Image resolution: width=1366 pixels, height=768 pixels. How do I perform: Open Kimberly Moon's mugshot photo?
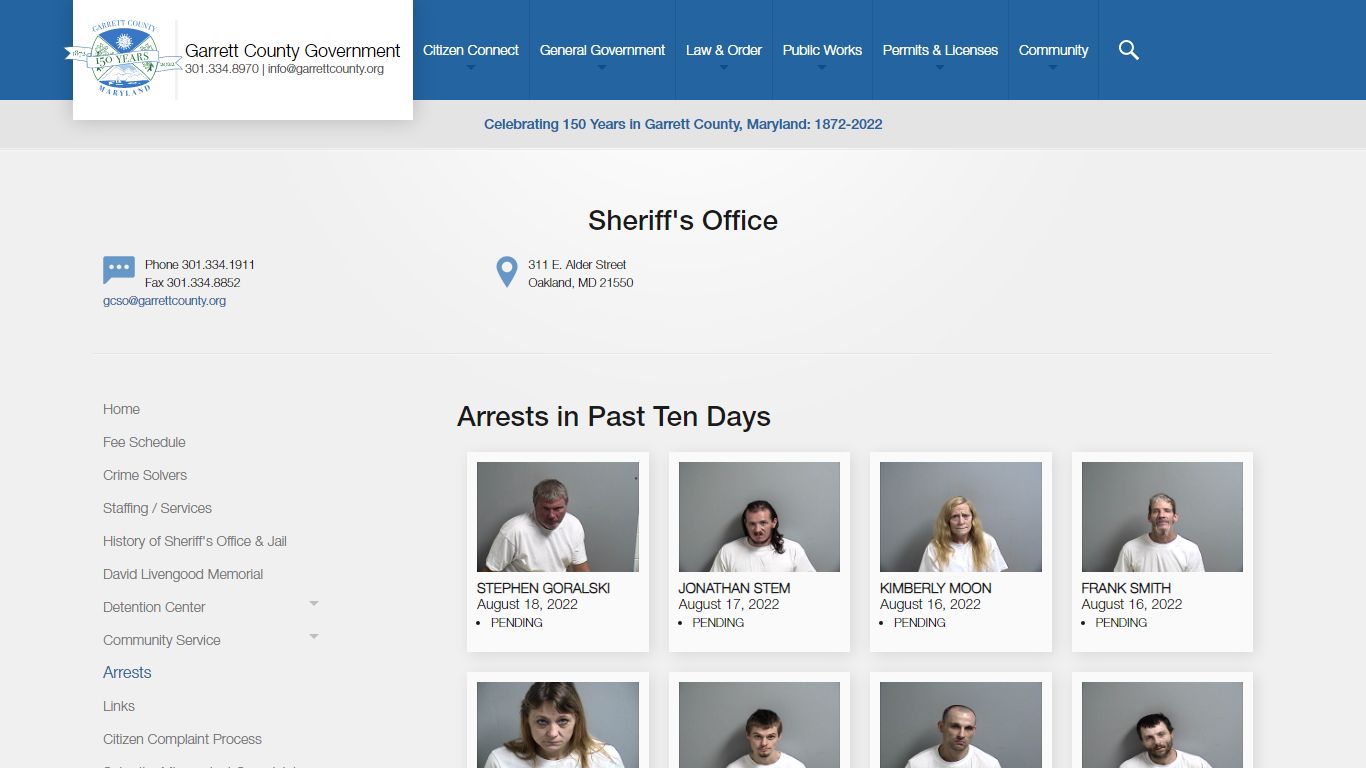961,517
